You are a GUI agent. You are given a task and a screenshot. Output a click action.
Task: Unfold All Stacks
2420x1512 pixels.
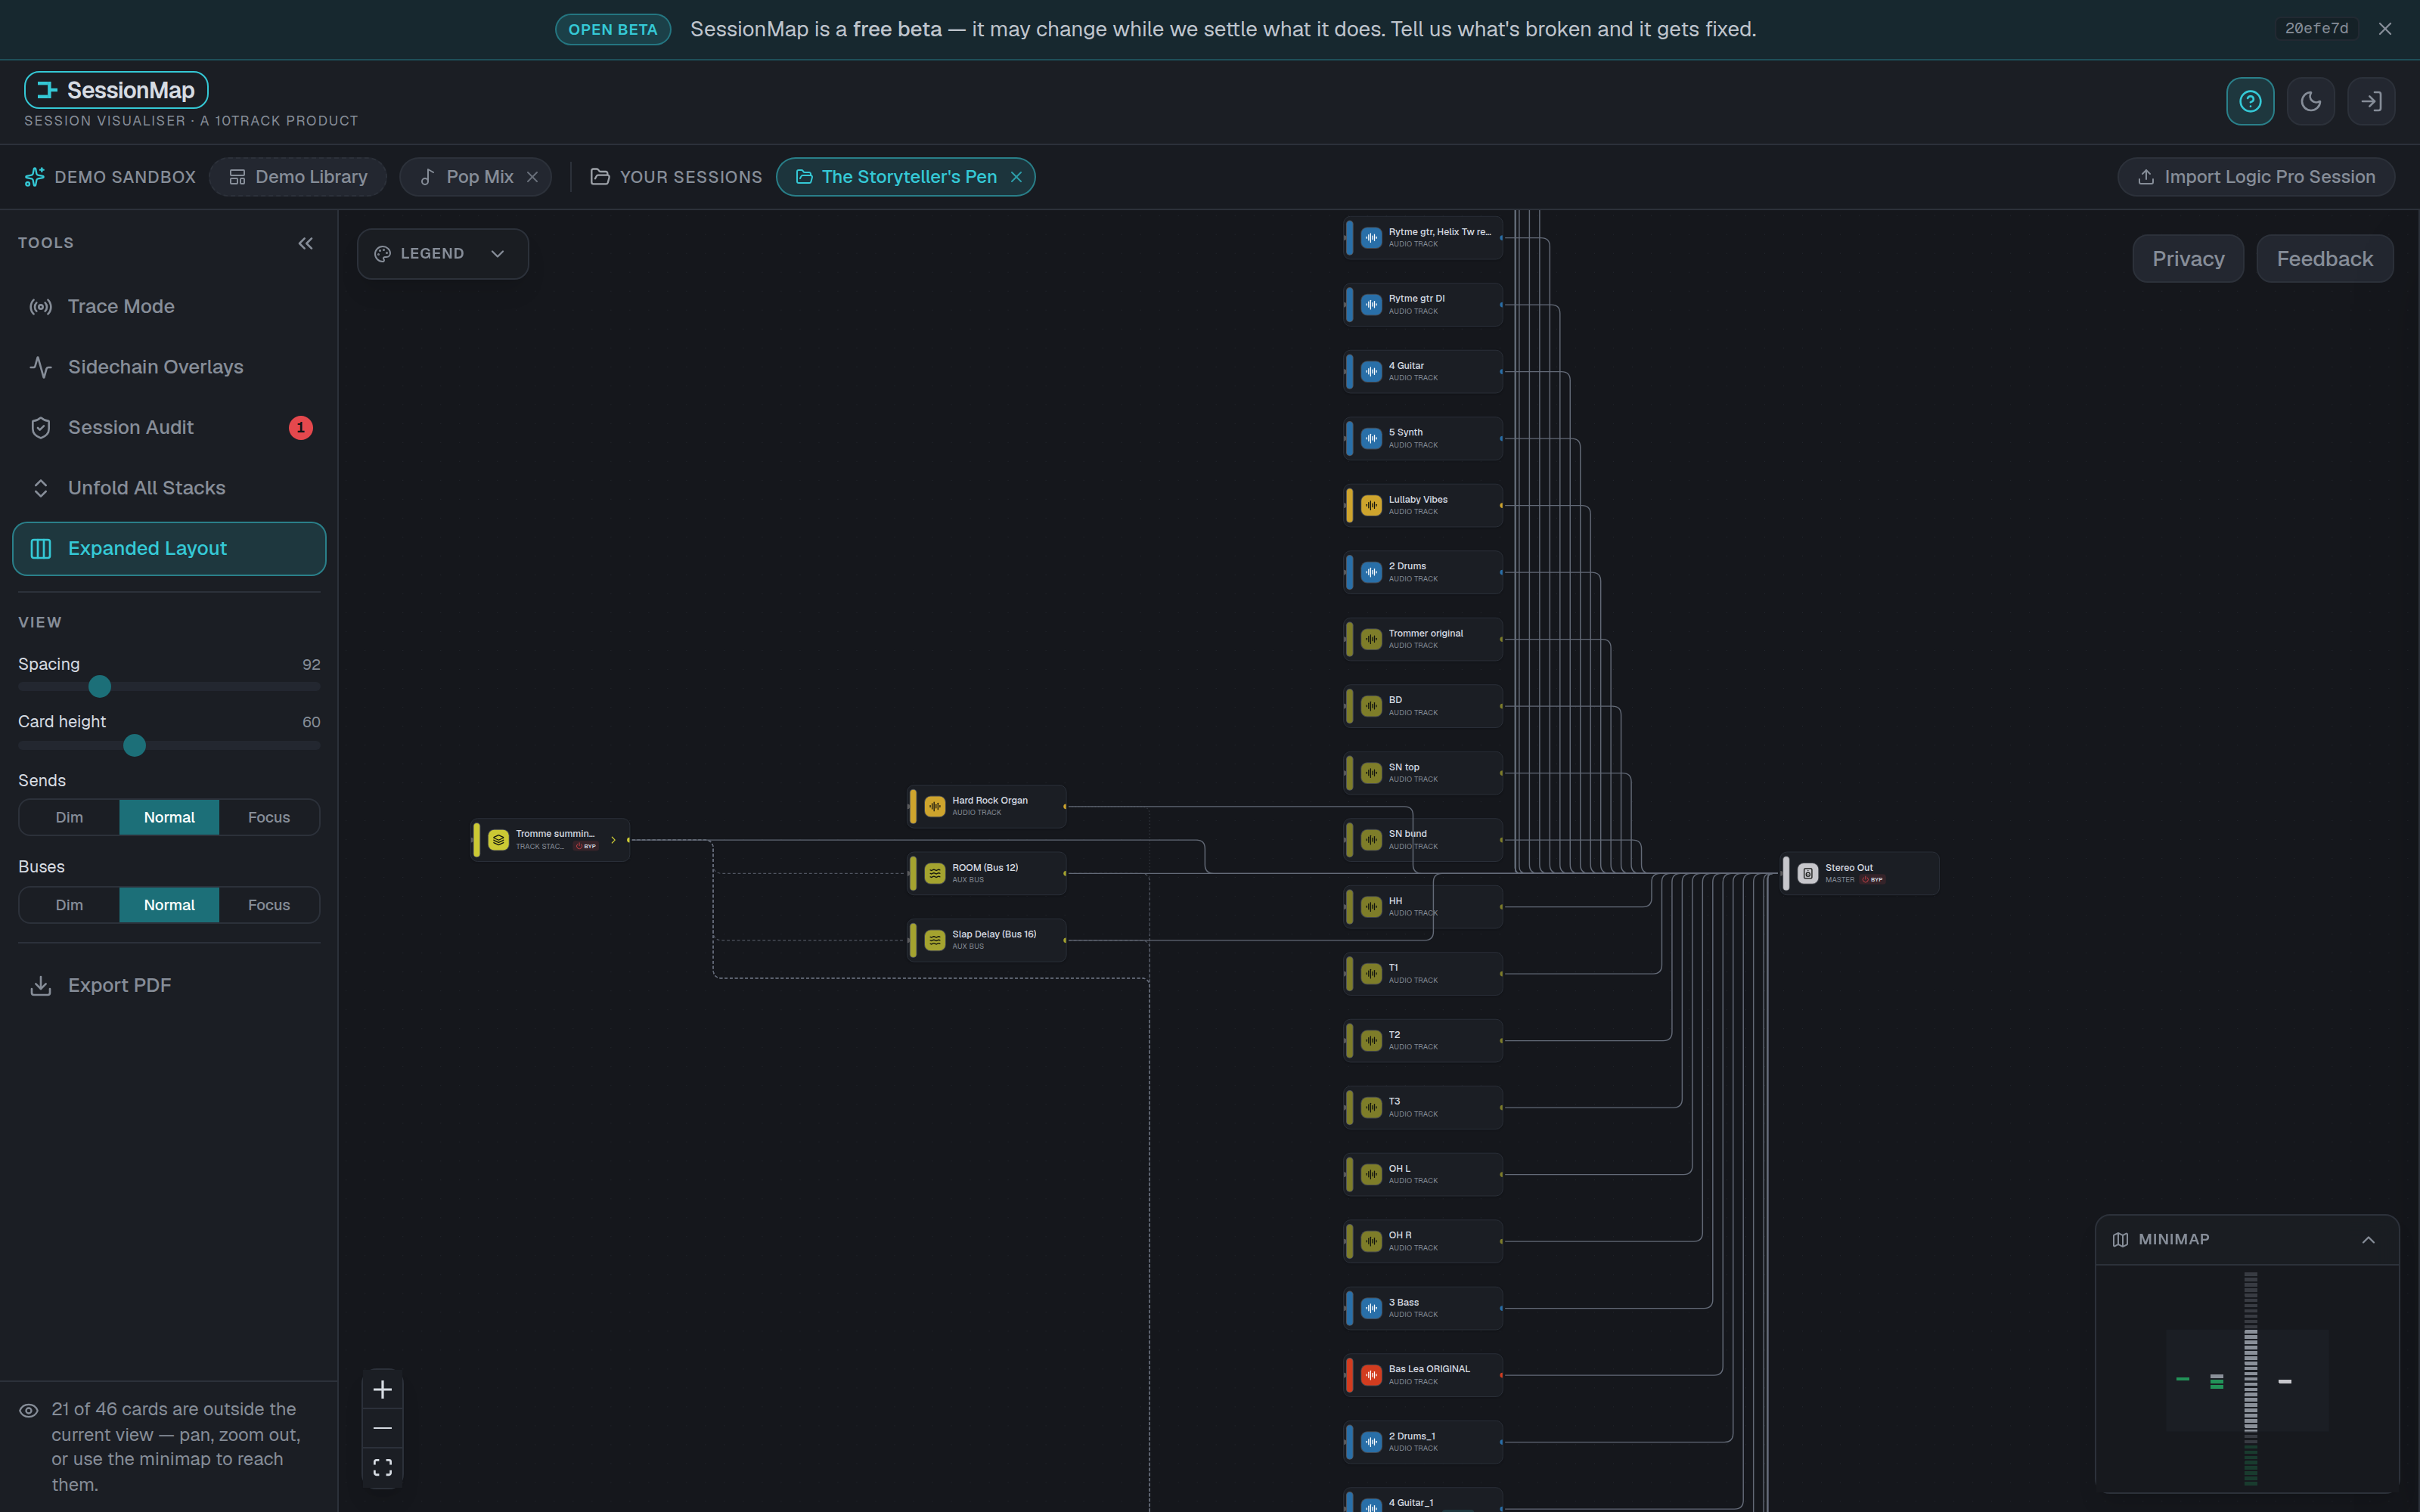click(169, 488)
